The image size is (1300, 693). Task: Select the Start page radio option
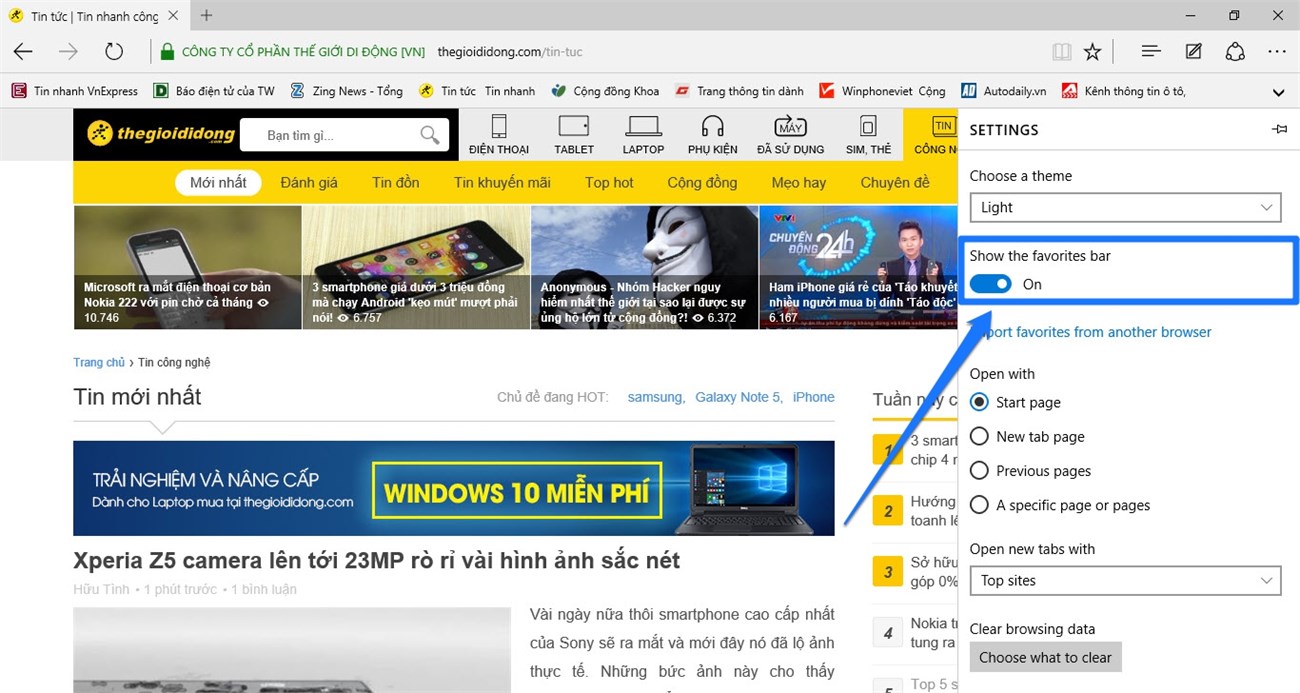point(979,402)
